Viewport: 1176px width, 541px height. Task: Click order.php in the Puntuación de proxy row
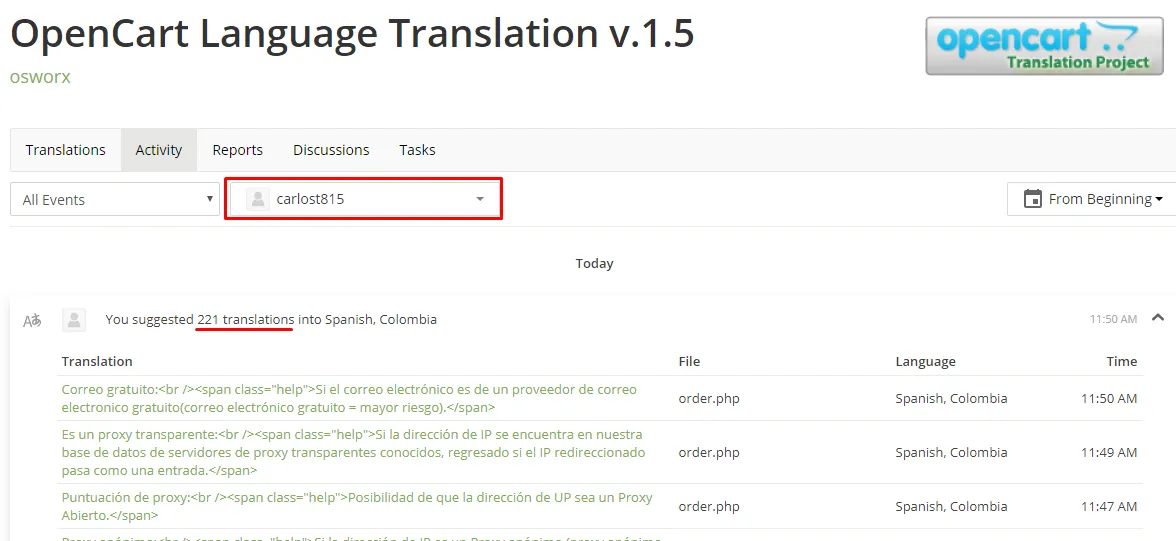point(709,506)
